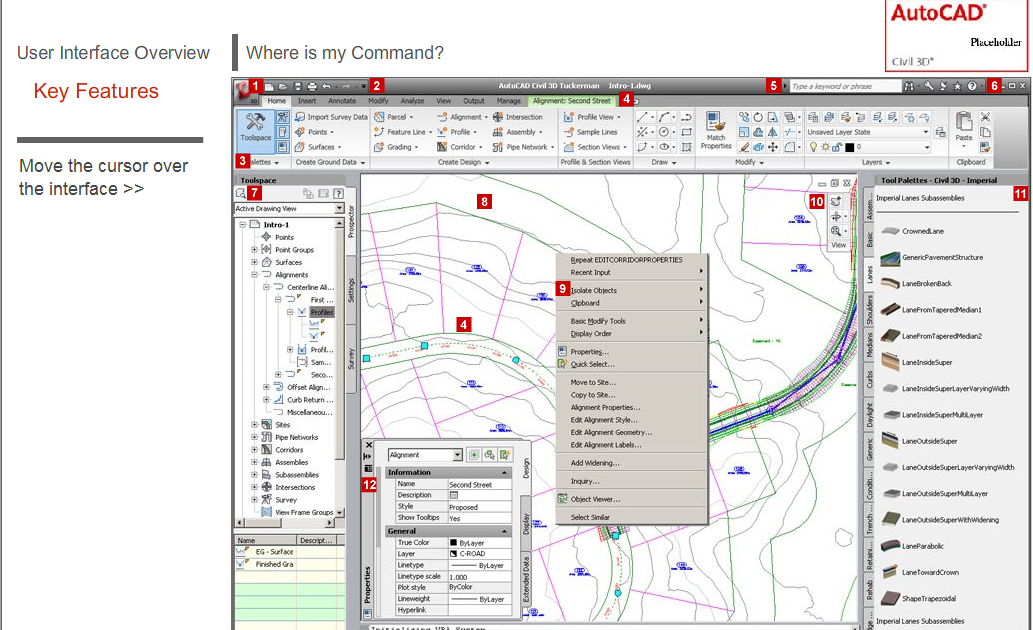Click the Move tool in Modify panel
This screenshot has width=1033, height=630.
pyautogui.click(x=773, y=147)
